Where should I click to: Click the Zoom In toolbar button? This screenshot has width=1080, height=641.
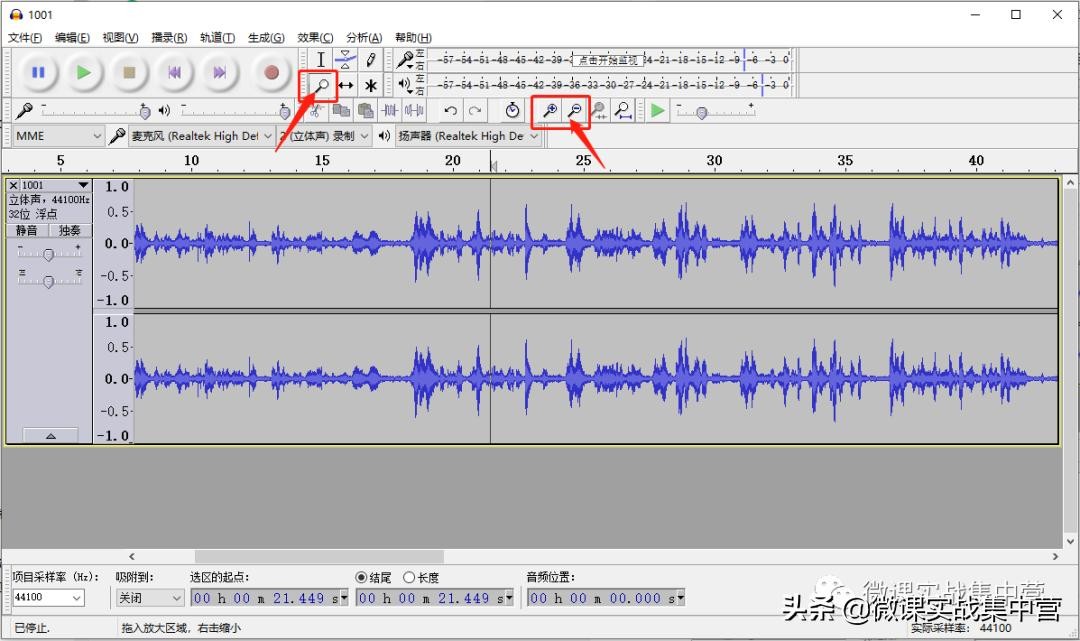548,111
